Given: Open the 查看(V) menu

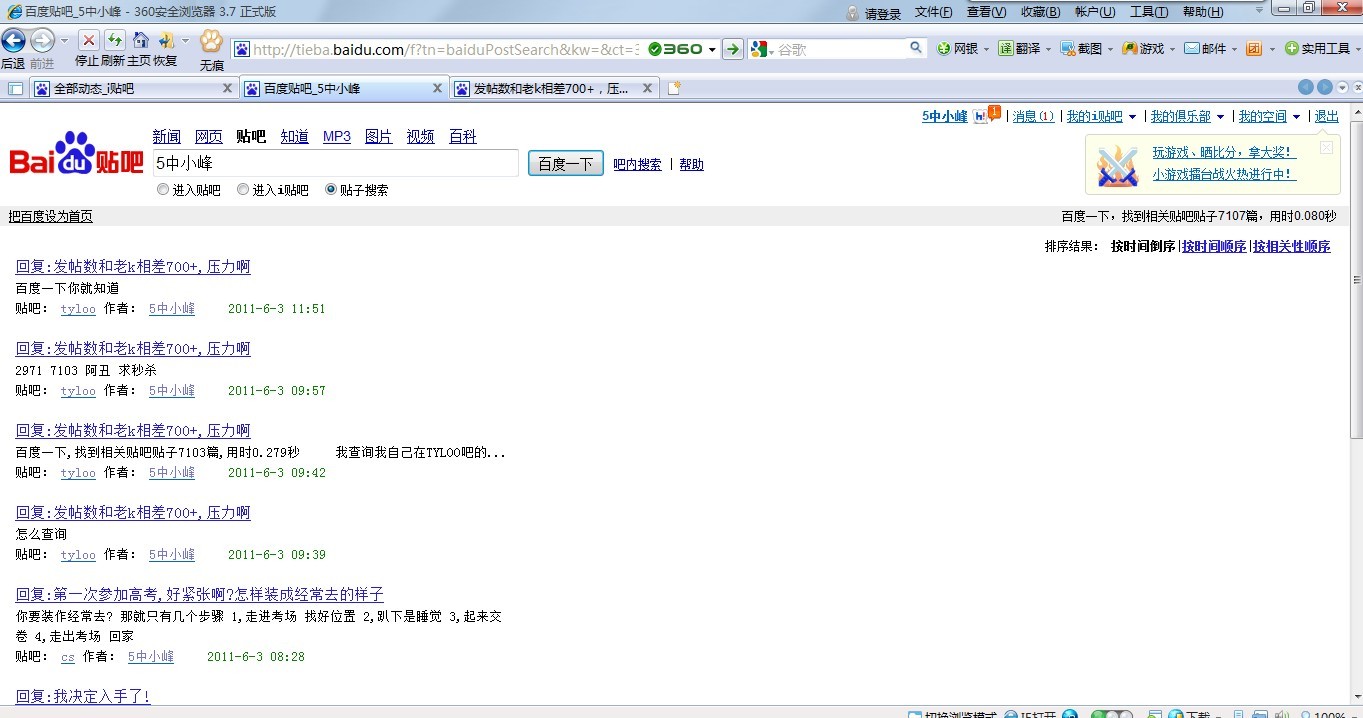Looking at the screenshot, I should click(x=986, y=12).
